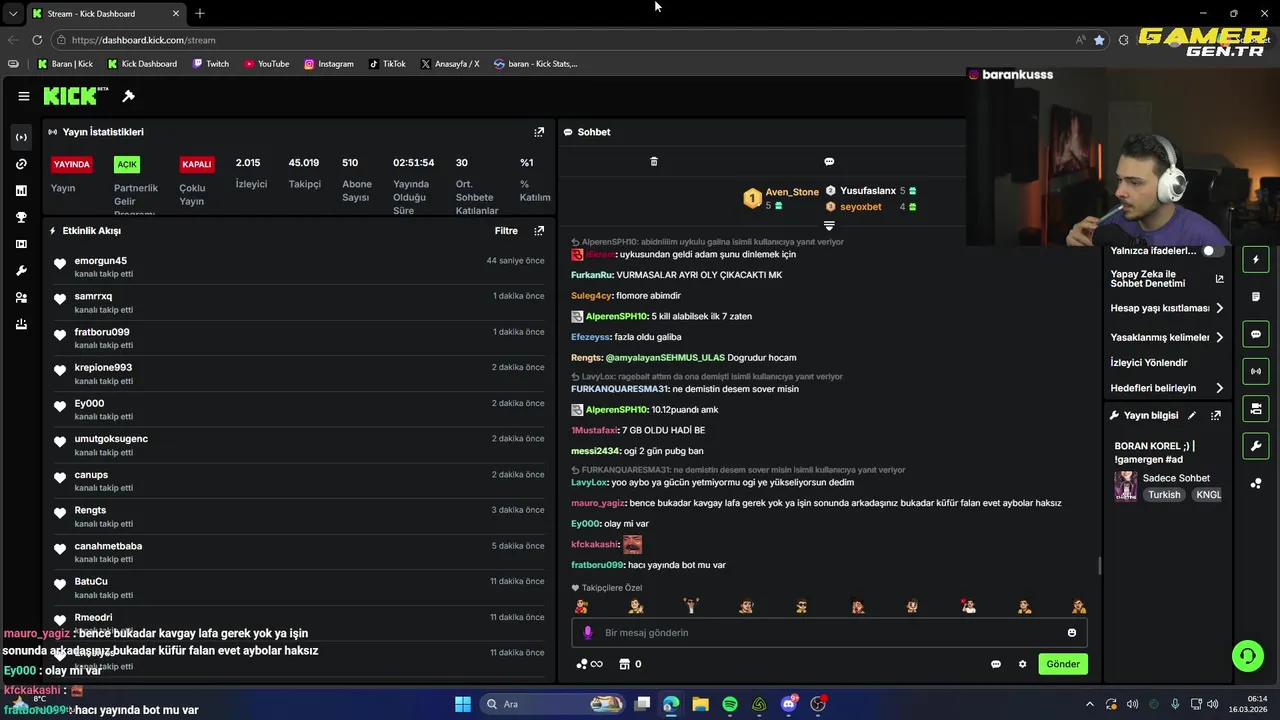This screenshot has height=720, width=1280.
Task: Open Discord from the Windows taskbar
Action: 789,704
